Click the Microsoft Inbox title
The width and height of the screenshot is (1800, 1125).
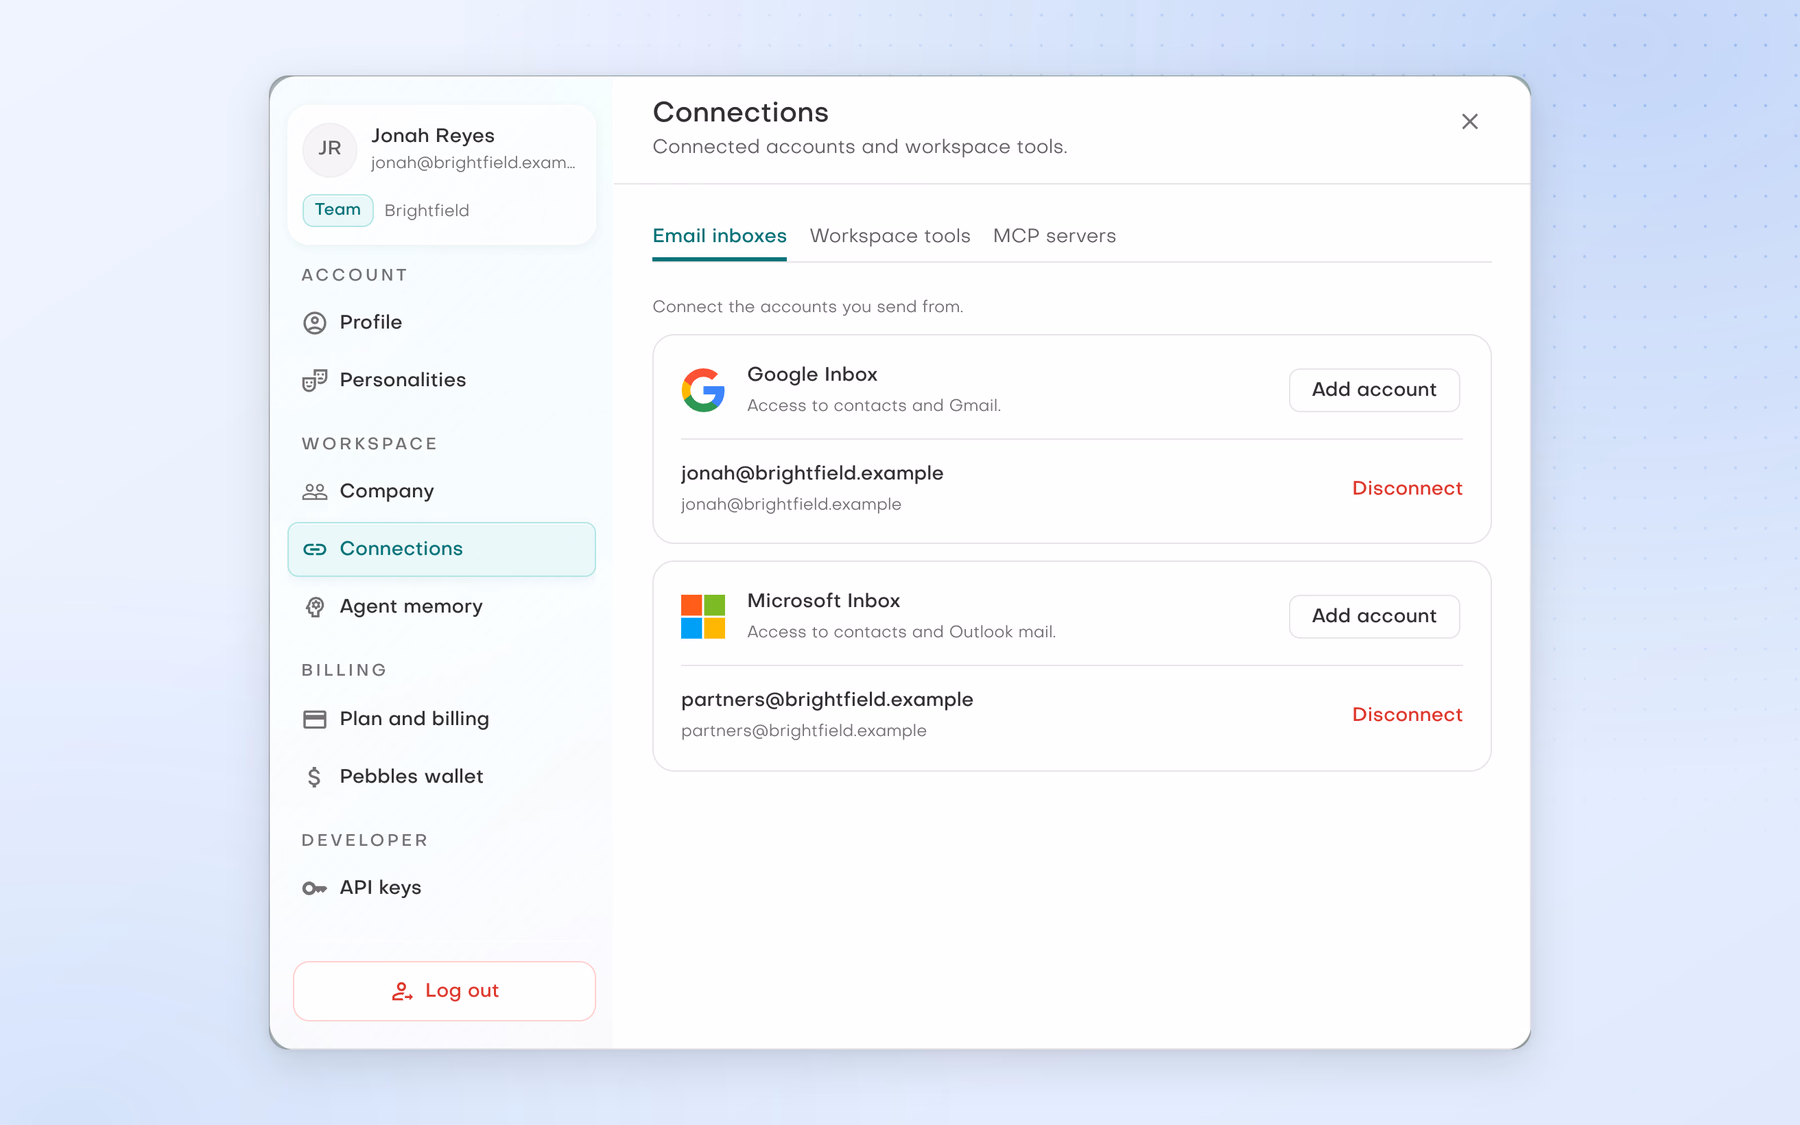(824, 601)
